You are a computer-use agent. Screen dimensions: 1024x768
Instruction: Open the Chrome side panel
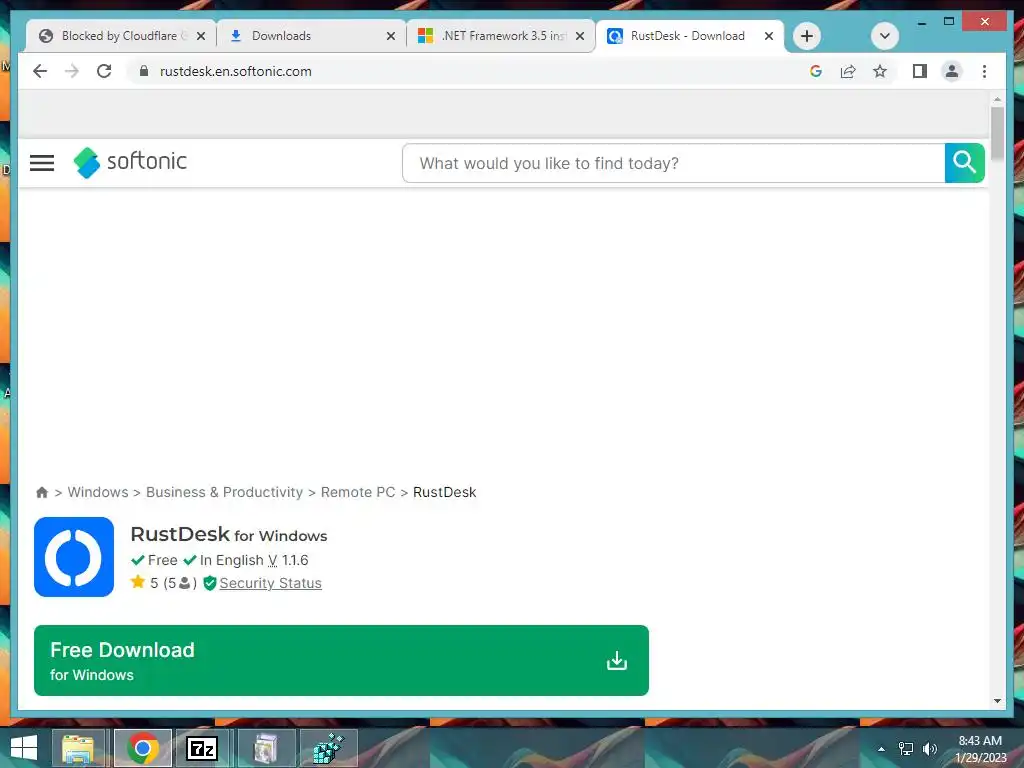pyautogui.click(x=920, y=71)
